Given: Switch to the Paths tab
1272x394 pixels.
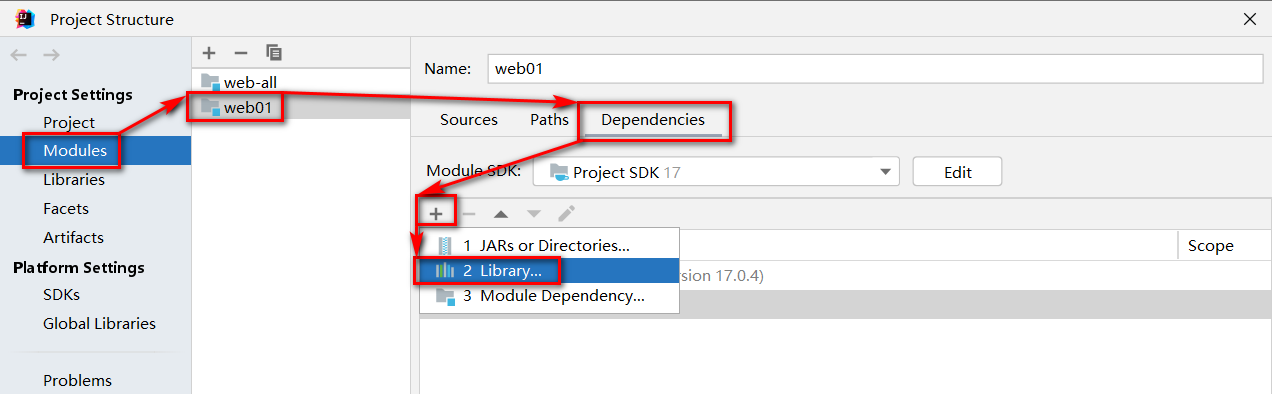Looking at the screenshot, I should (549, 120).
